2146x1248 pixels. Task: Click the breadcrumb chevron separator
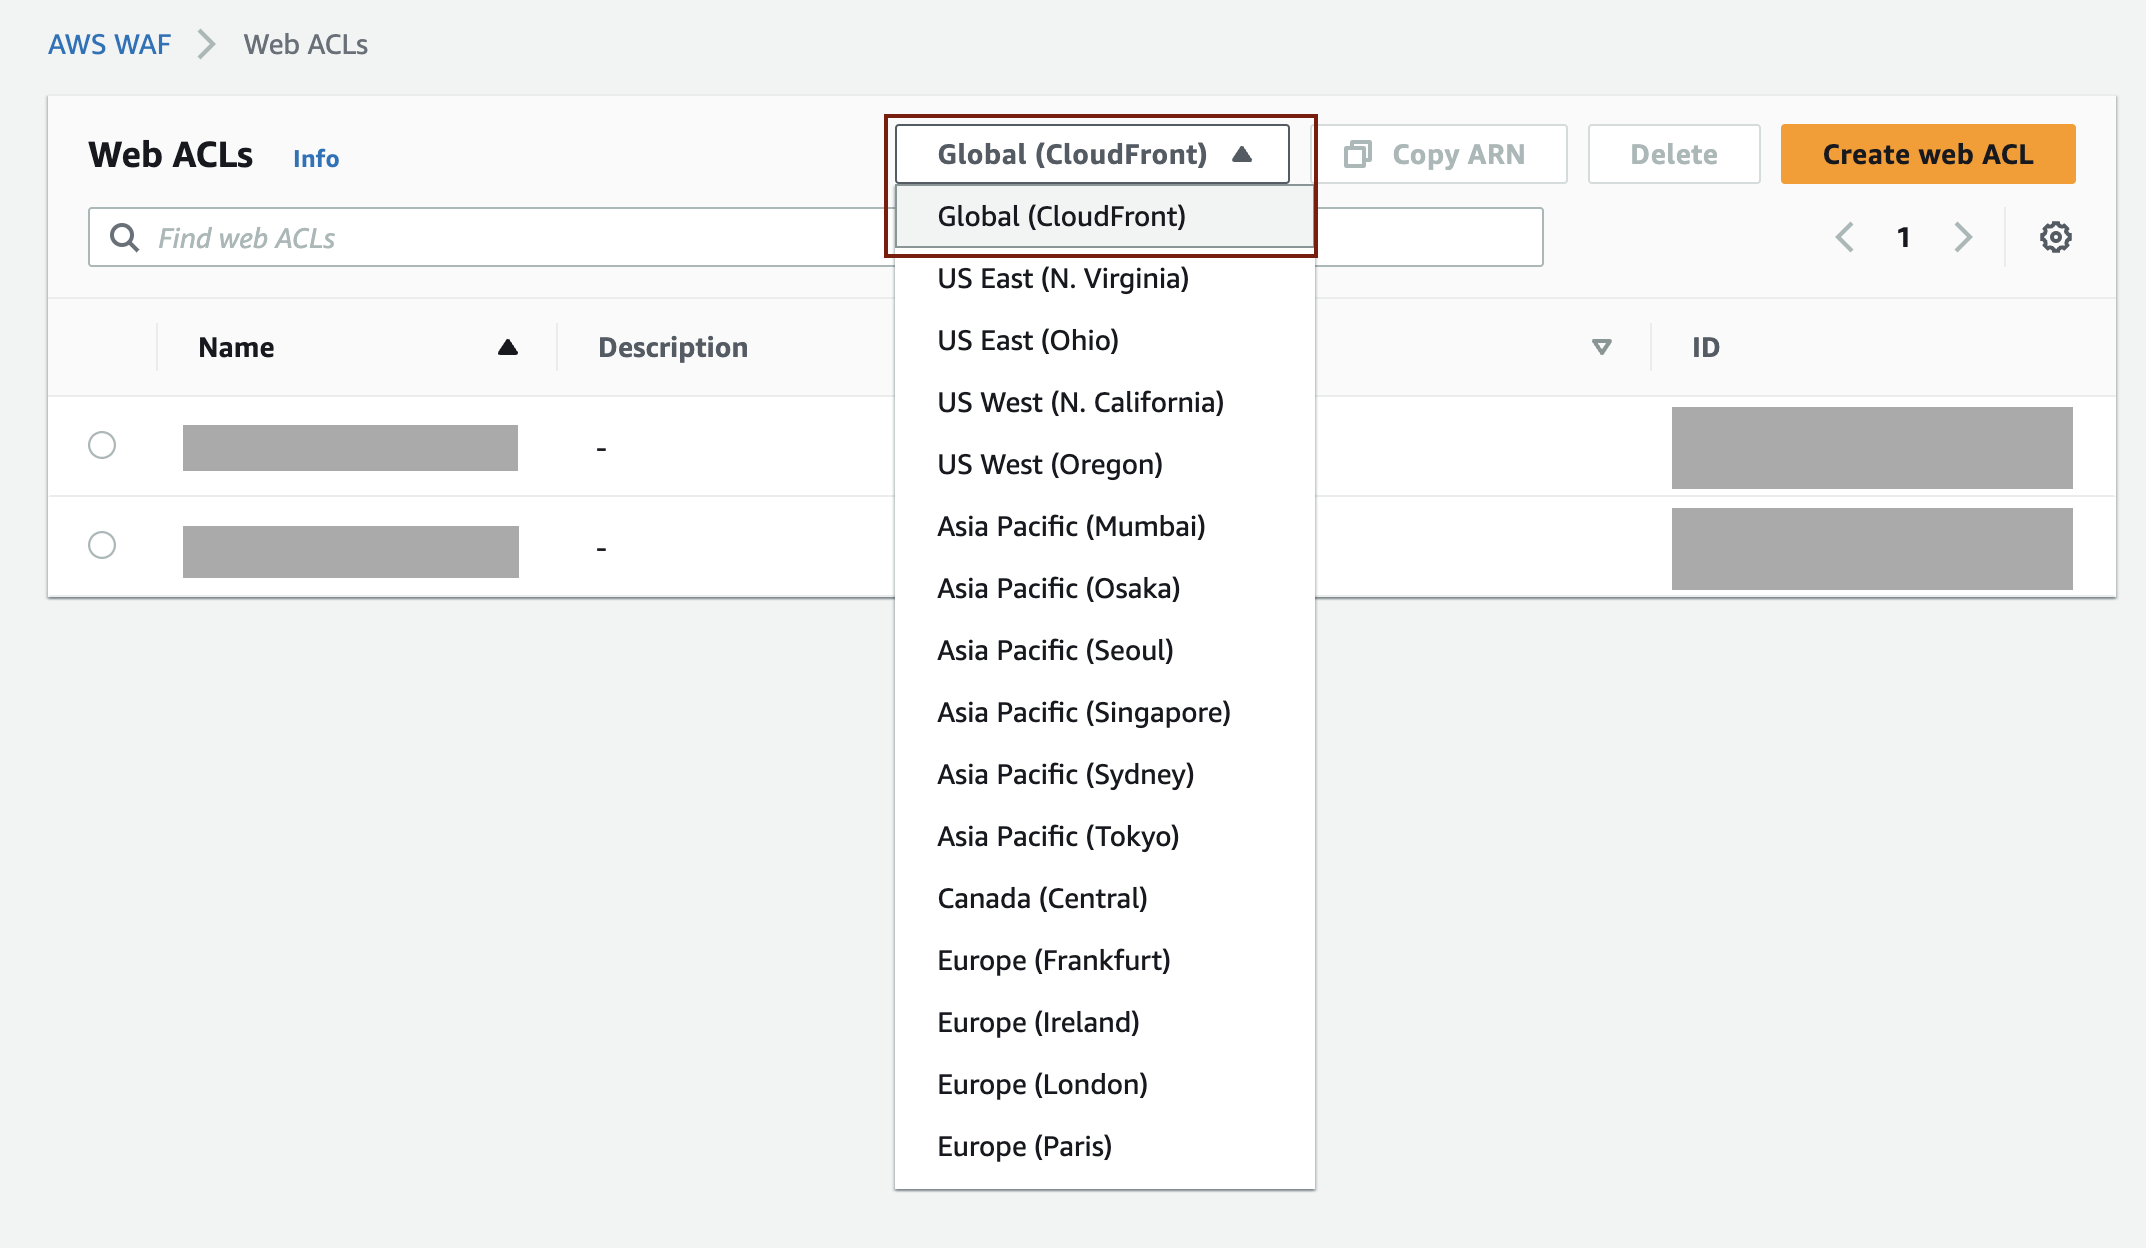click(x=207, y=45)
